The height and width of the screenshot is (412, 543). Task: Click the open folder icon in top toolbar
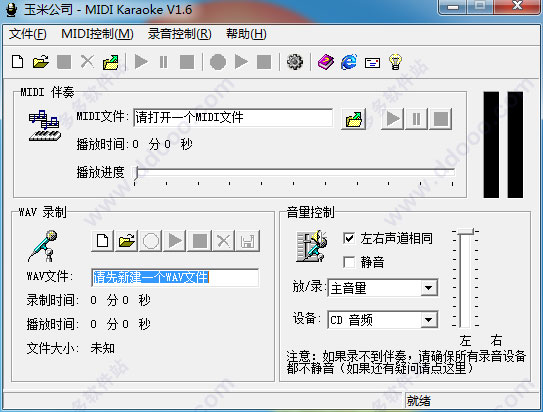(41, 62)
